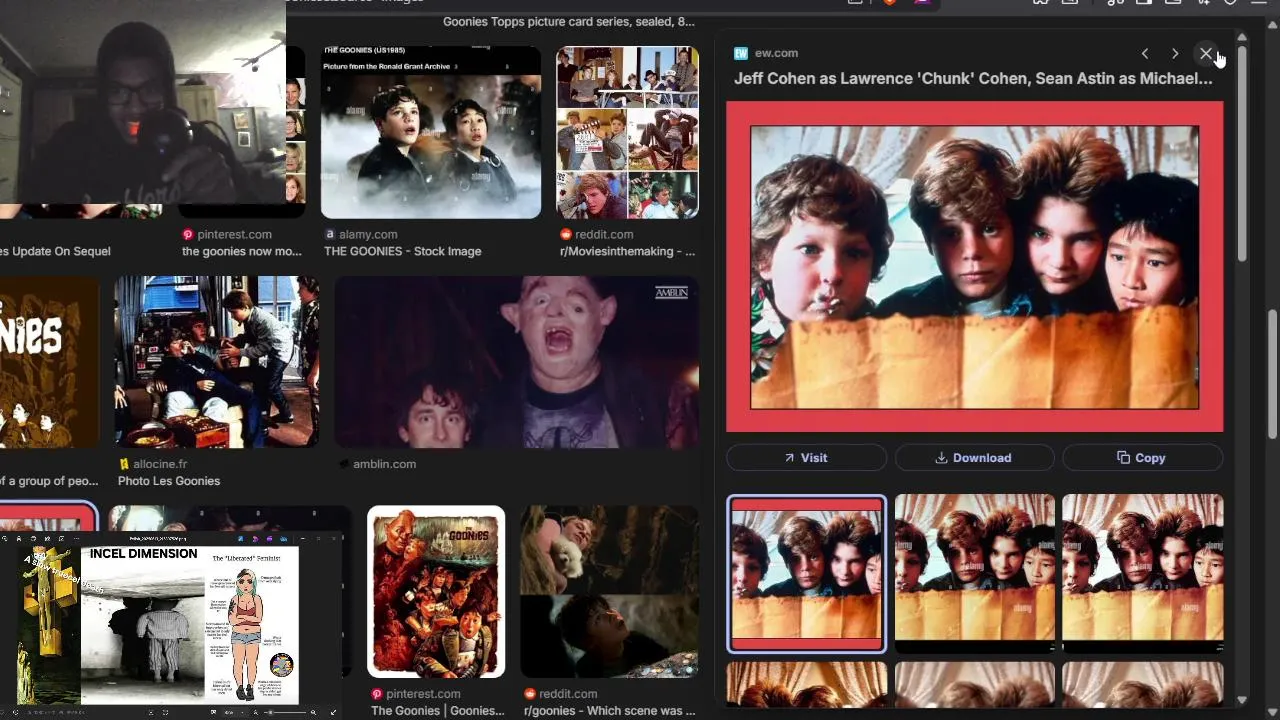Click reddit favicon above 'r/goonies - Which scene'
The image size is (1280, 720).
(530, 694)
